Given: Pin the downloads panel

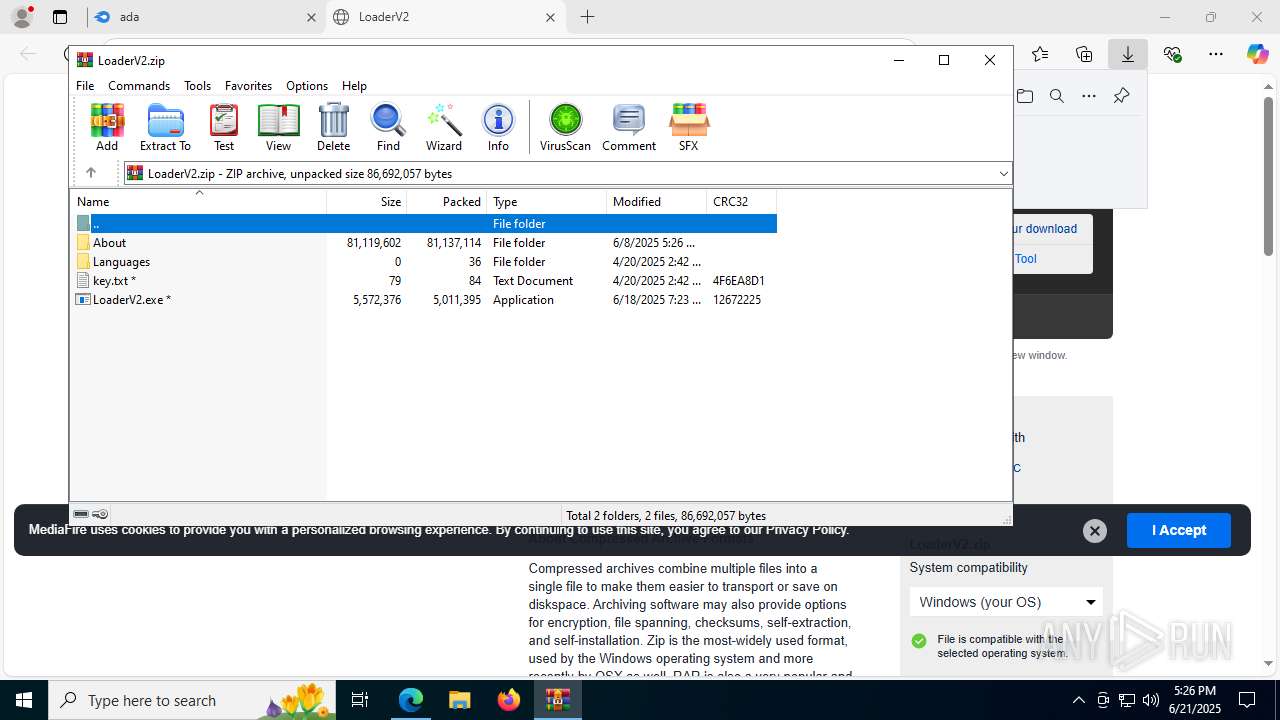Looking at the screenshot, I should pos(1121,96).
